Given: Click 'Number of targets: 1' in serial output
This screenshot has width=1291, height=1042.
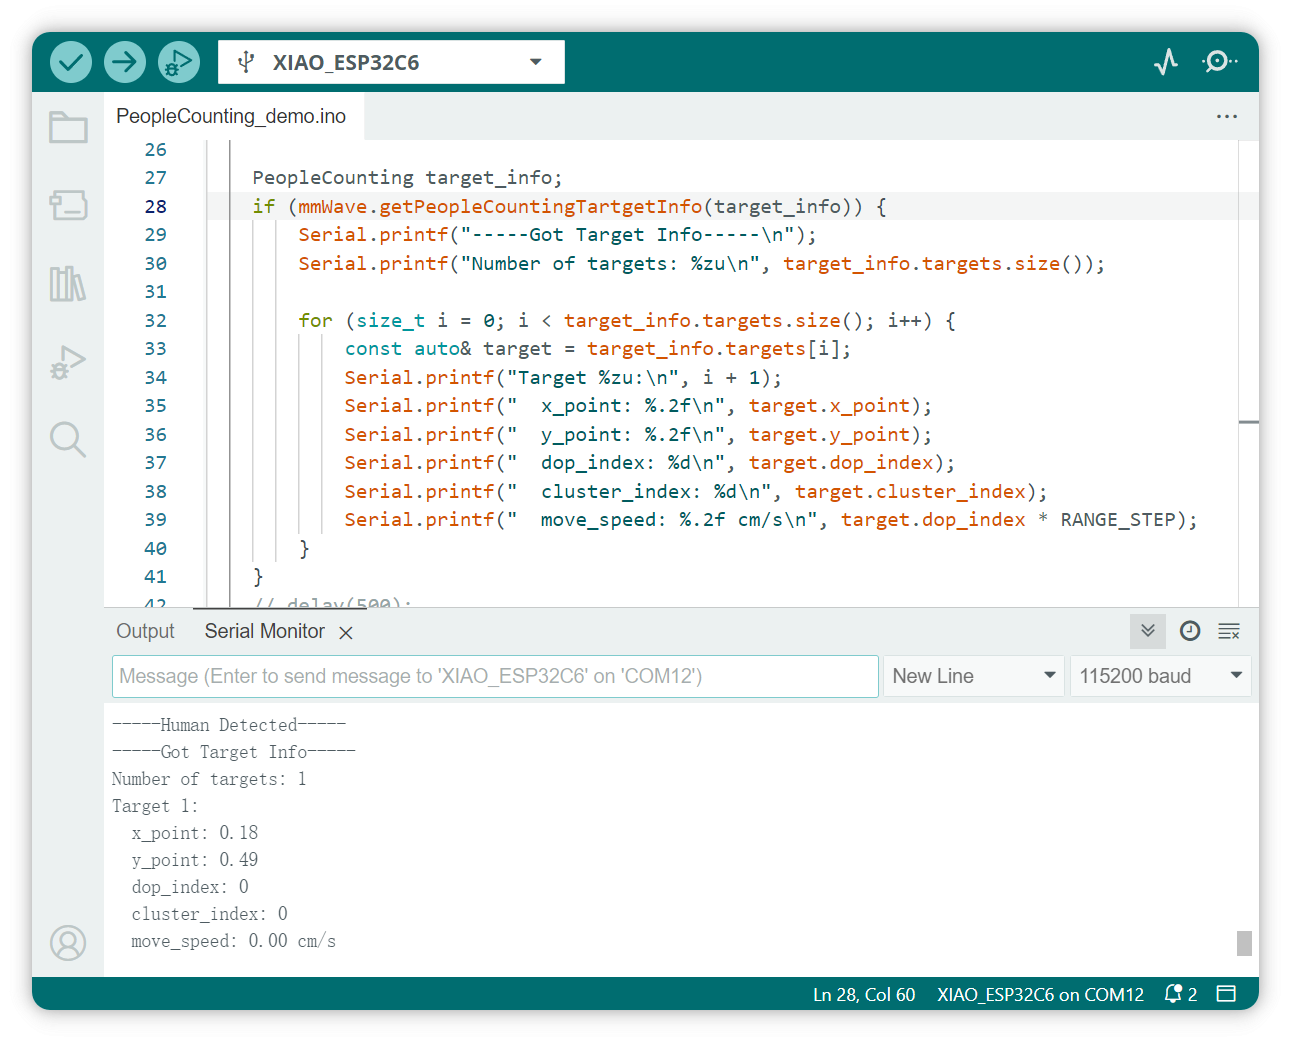Looking at the screenshot, I should 209,779.
